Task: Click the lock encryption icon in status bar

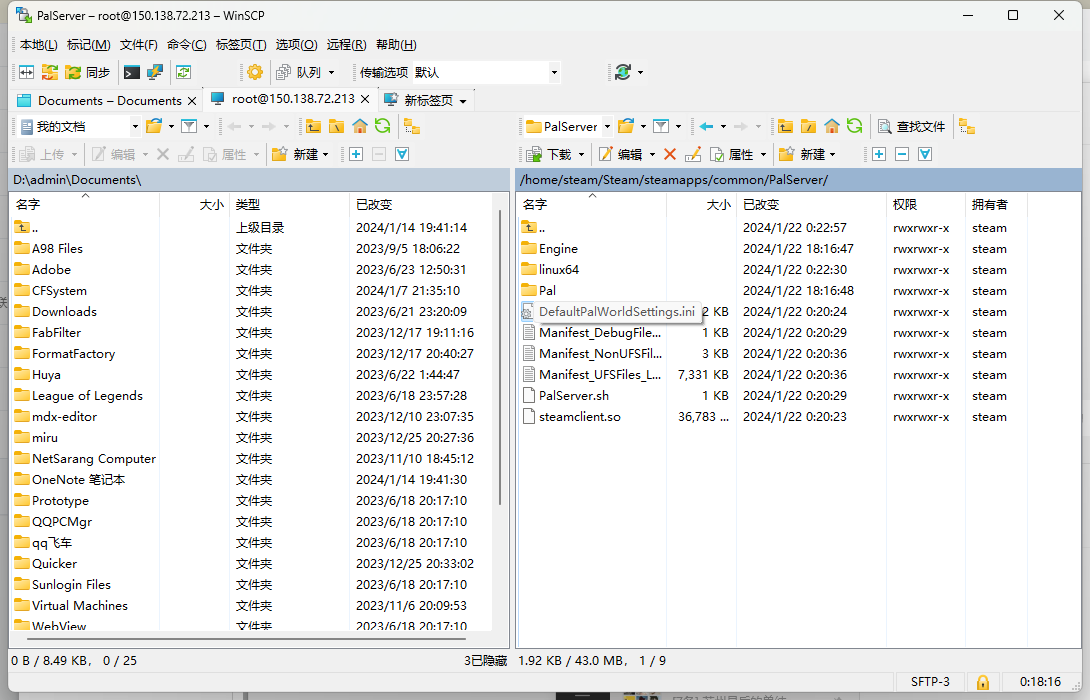Action: (x=983, y=682)
